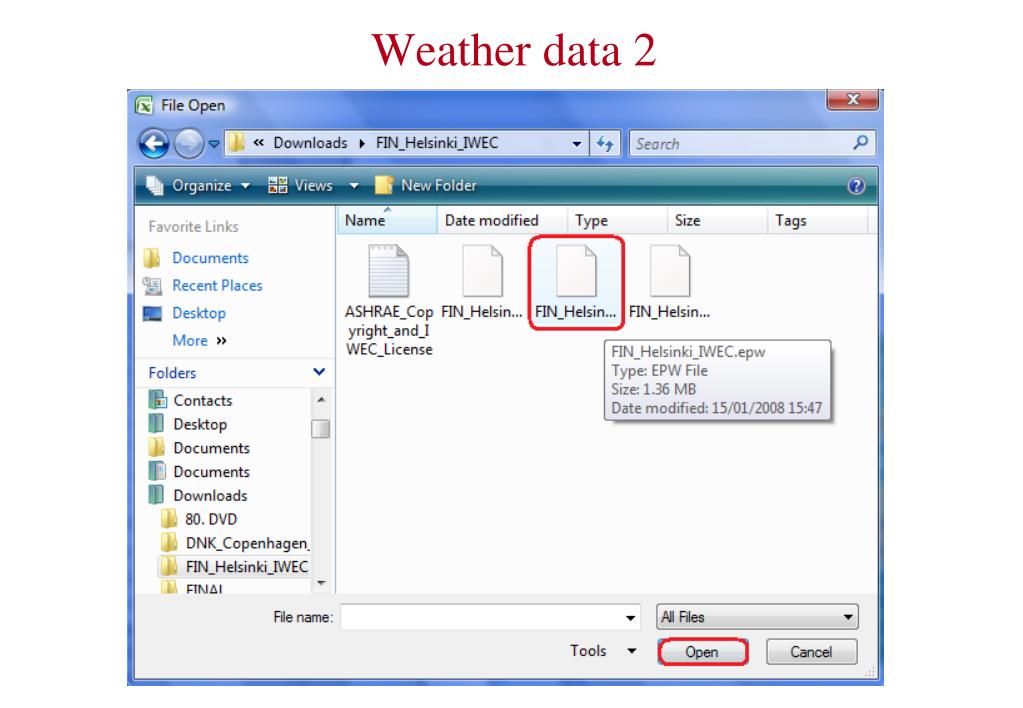Image resolution: width=1023 pixels, height=708 pixels.
Task: Open the All Files type dropdown
Action: (x=757, y=617)
